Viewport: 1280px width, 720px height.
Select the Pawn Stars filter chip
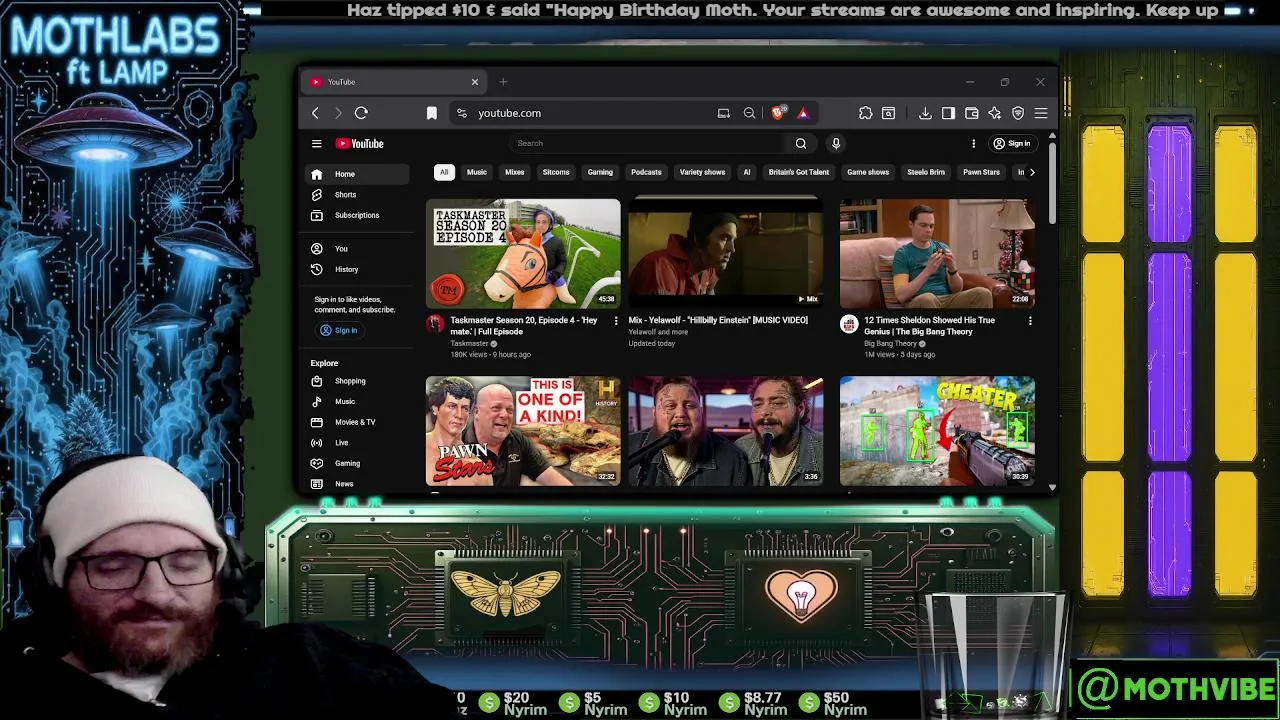pos(981,172)
